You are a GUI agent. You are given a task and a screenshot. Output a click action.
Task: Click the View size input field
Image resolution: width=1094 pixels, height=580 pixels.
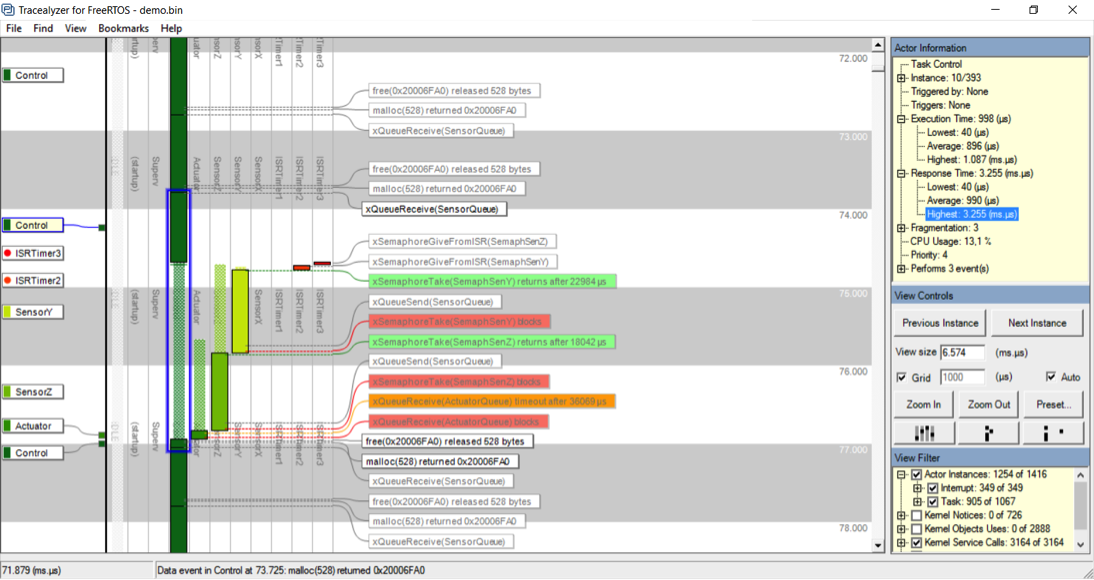(962, 352)
